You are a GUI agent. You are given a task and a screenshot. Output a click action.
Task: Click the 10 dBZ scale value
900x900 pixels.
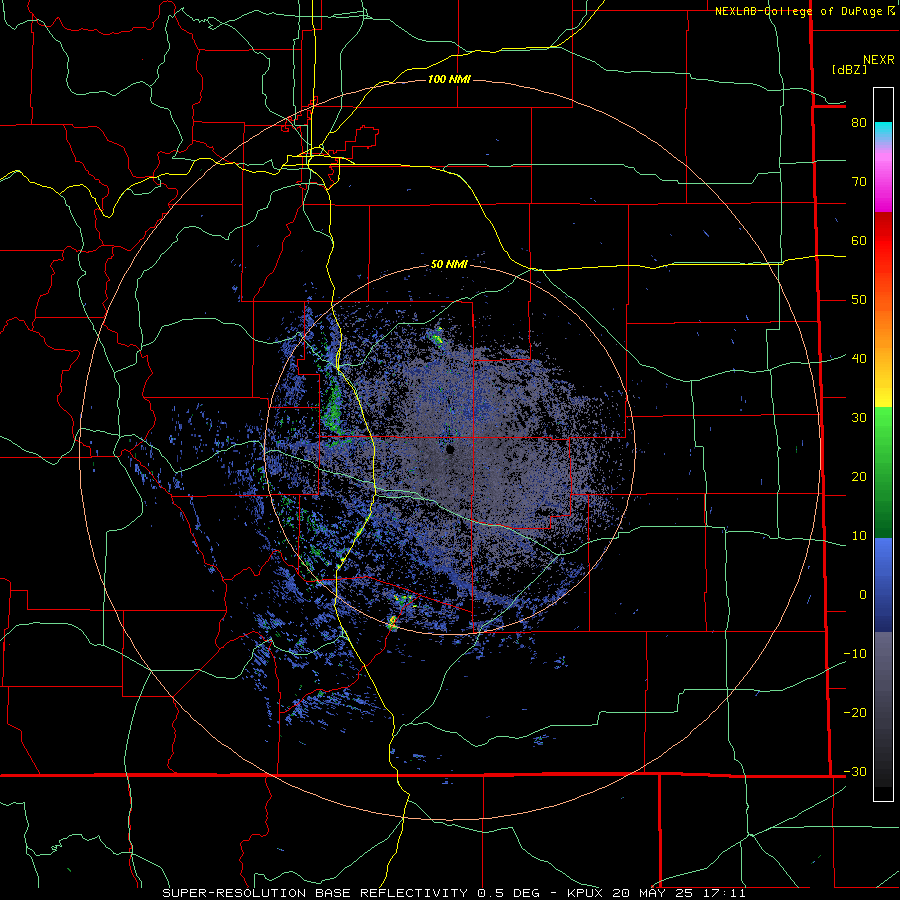(x=859, y=536)
